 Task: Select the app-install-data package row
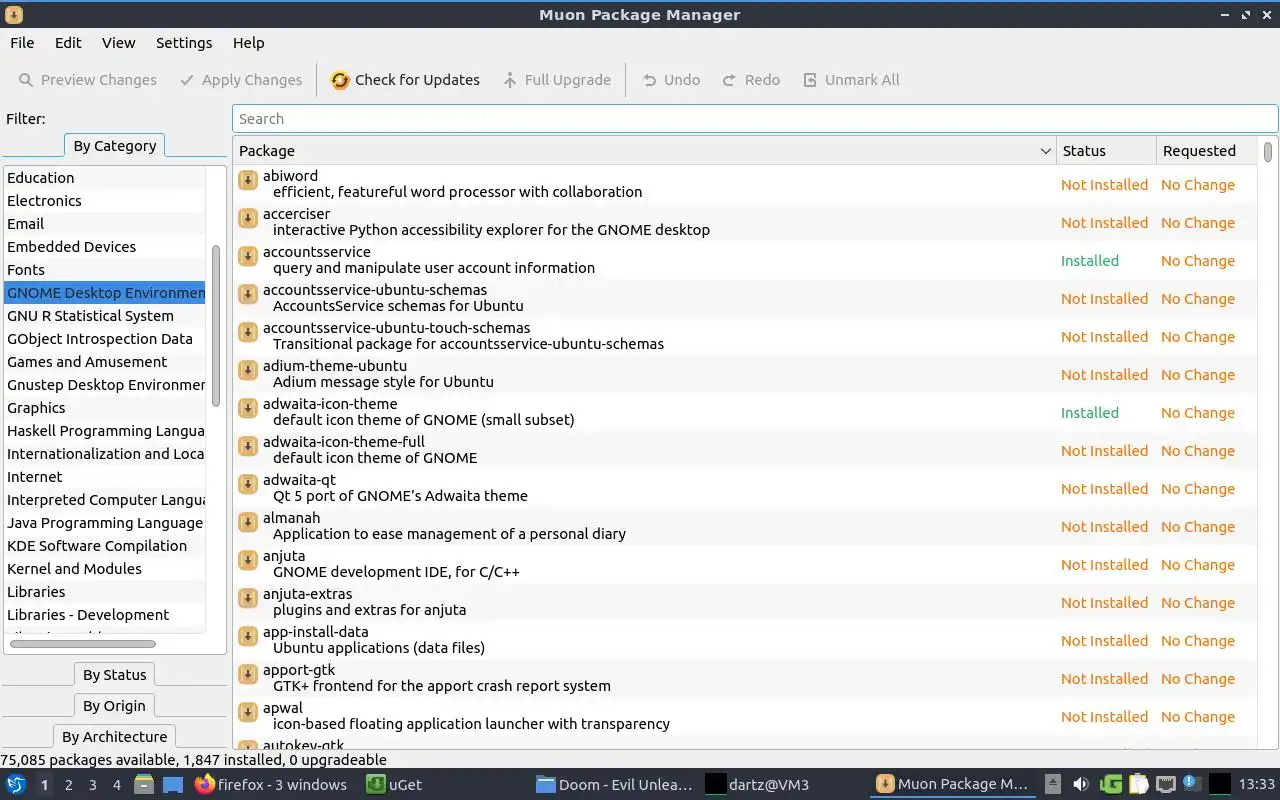746,640
